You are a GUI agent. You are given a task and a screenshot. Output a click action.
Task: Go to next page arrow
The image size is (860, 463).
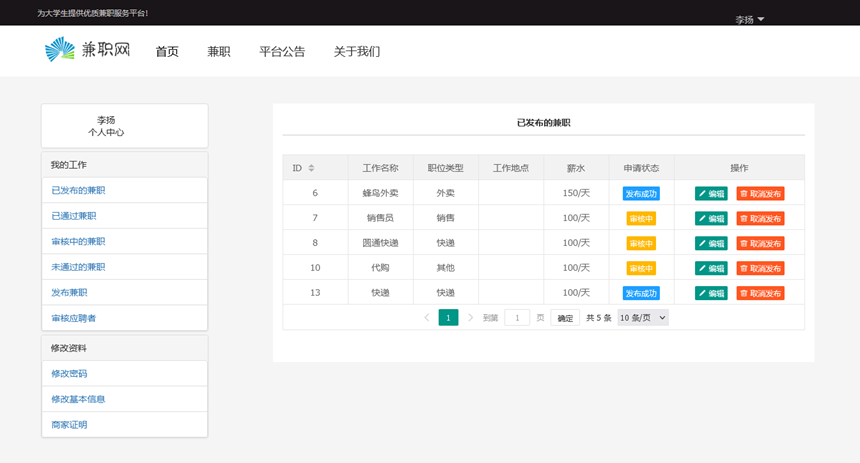[x=470, y=318]
